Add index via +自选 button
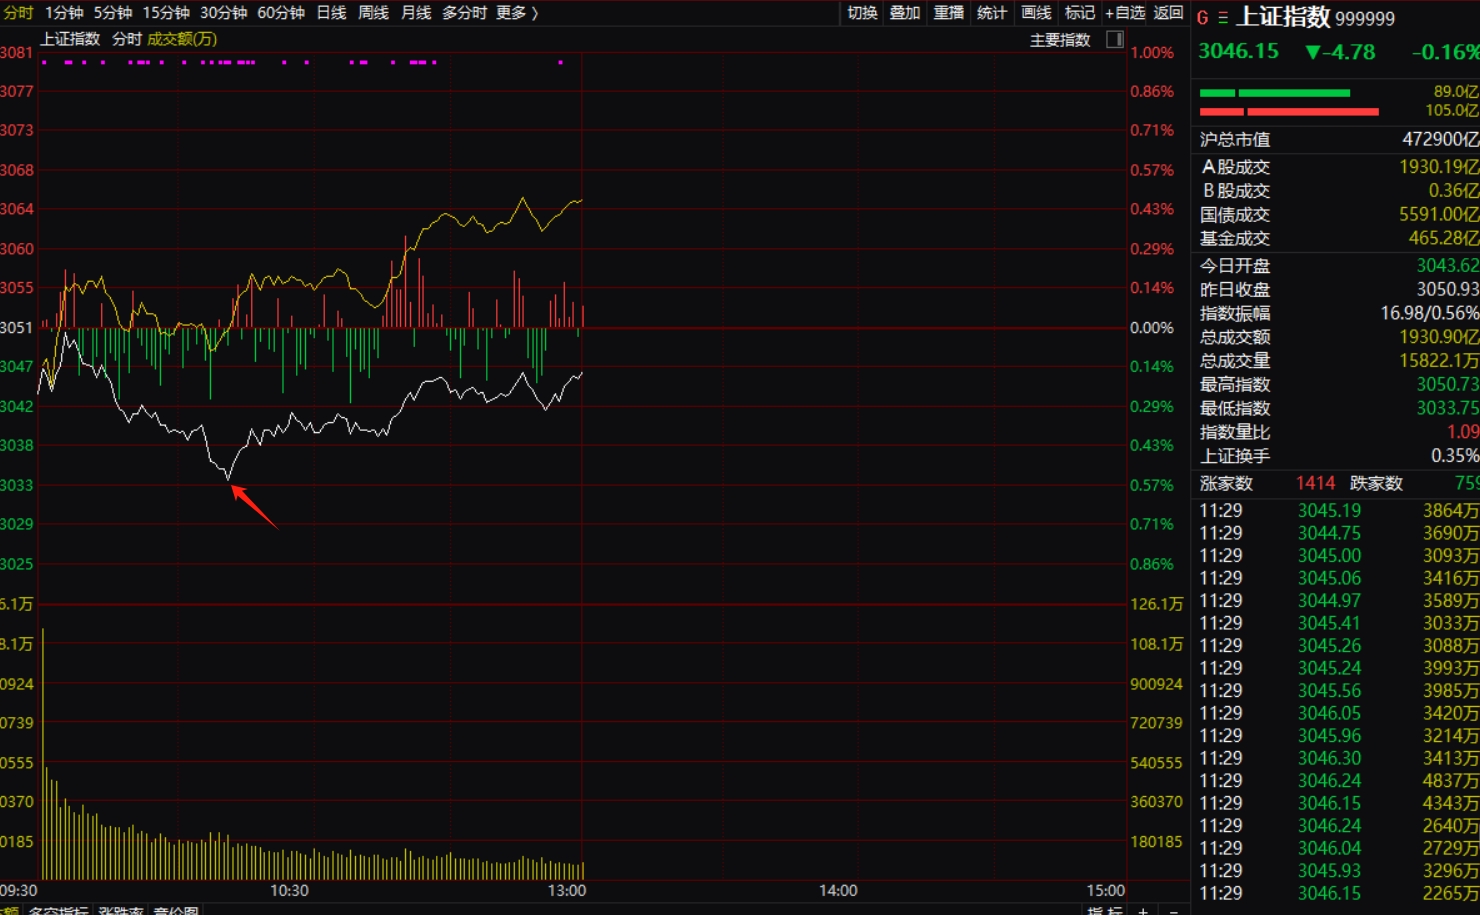 [1125, 13]
